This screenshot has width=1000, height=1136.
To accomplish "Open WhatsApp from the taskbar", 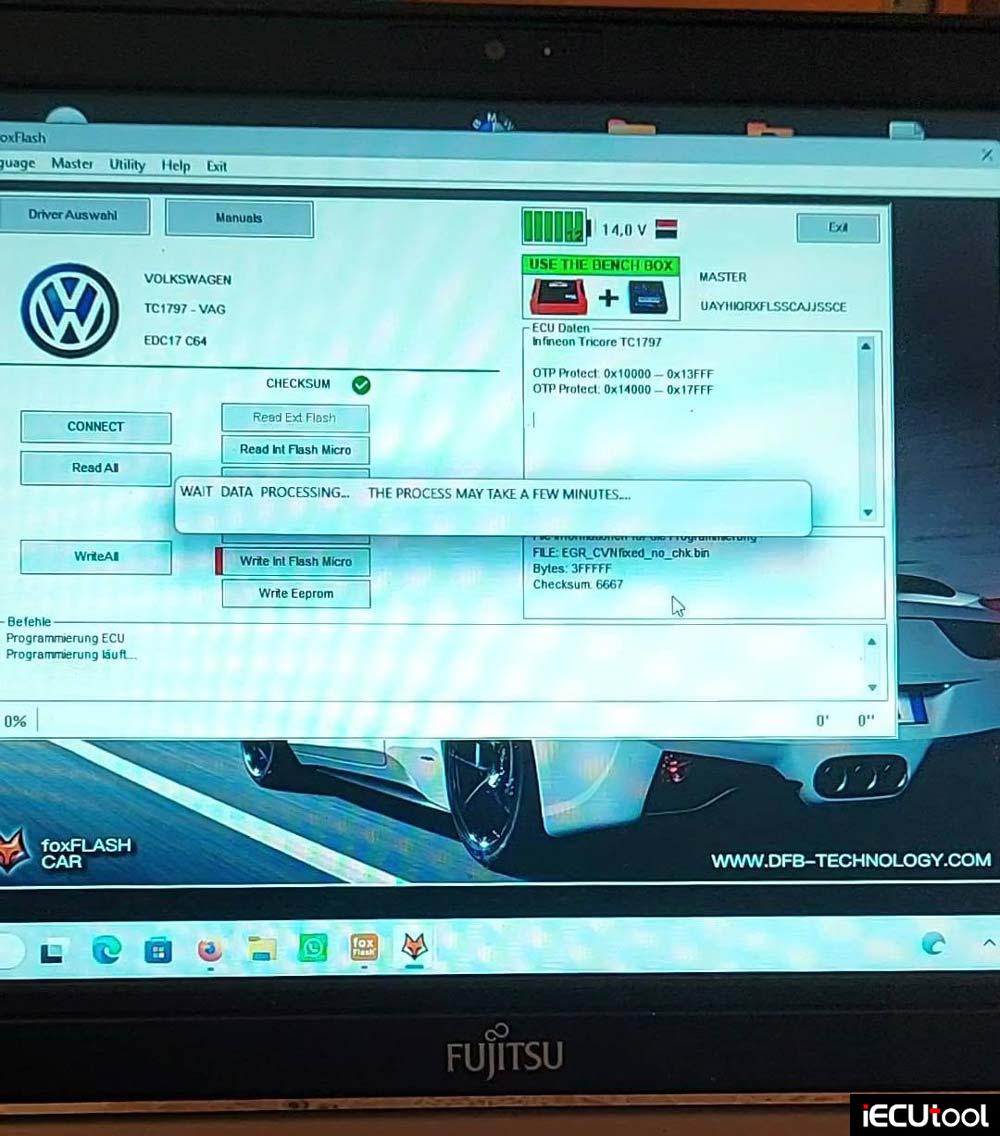I will tap(313, 948).
